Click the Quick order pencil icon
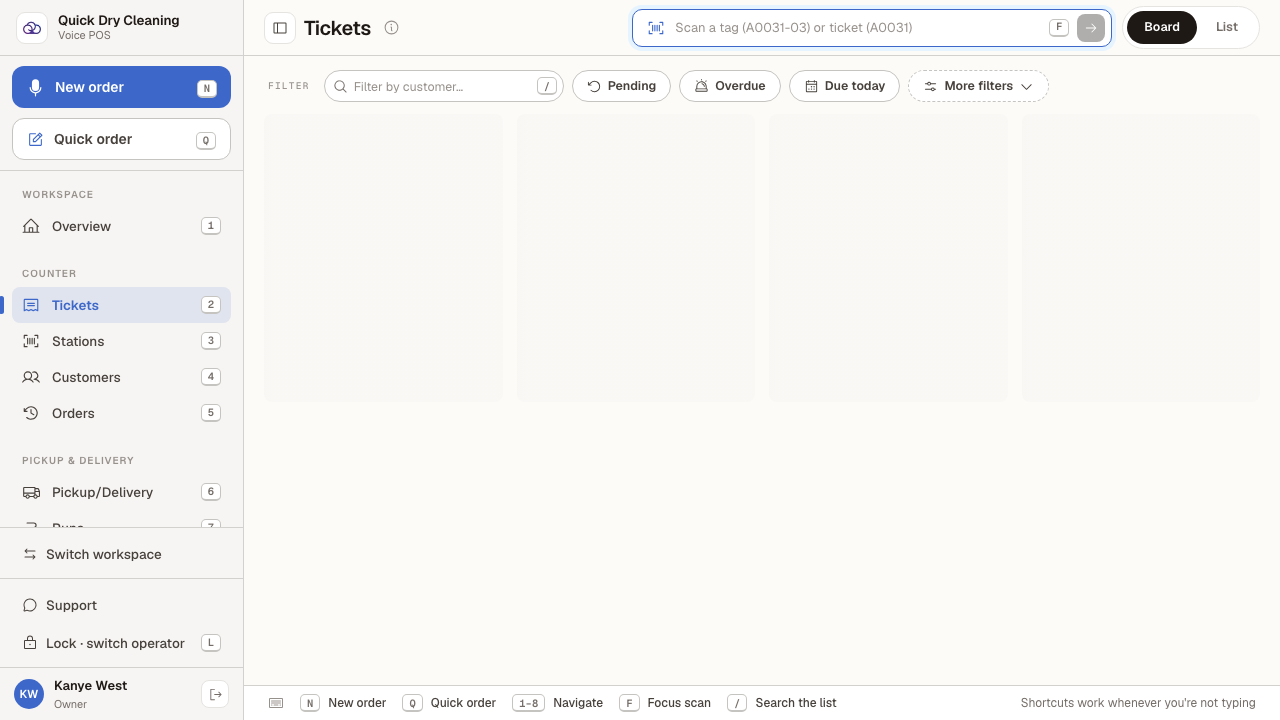This screenshot has height=720, width=1280. [x=36, y=139]
